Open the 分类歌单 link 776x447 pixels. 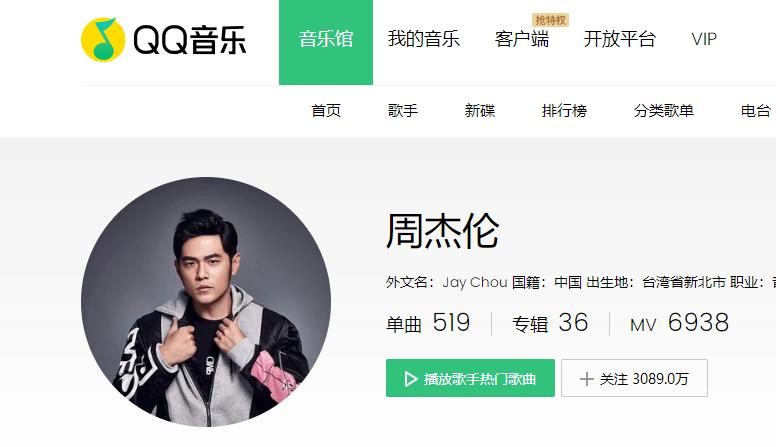[x=664, y=110]
